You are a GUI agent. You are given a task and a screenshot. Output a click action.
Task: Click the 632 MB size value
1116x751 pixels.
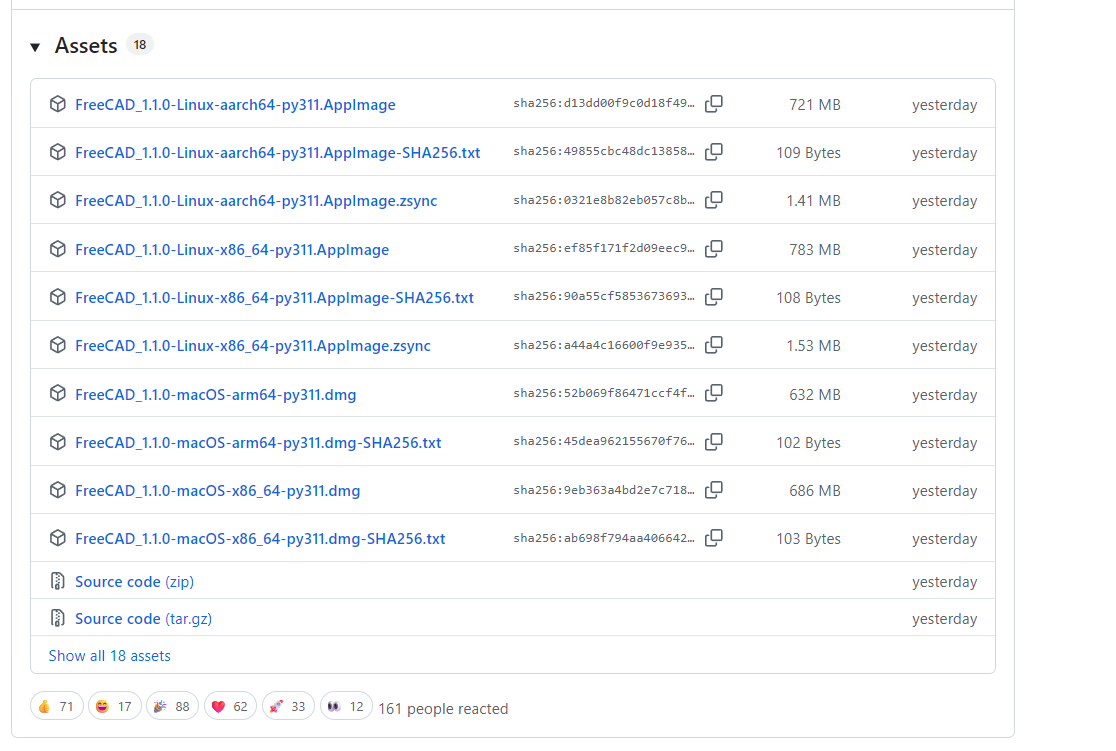pyautogui.click(x=815, y=394)
